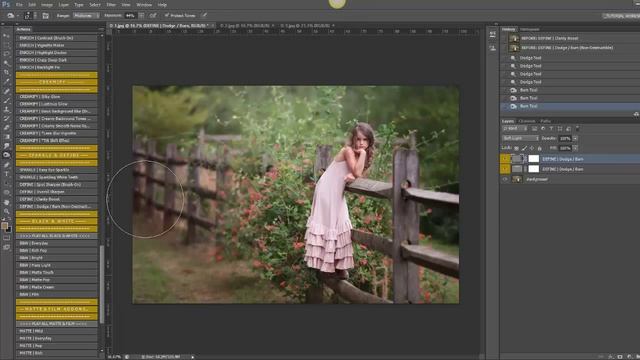
Task: Hide the selected DEFINE Dodge/Burn layer
Action: point(505,159)
